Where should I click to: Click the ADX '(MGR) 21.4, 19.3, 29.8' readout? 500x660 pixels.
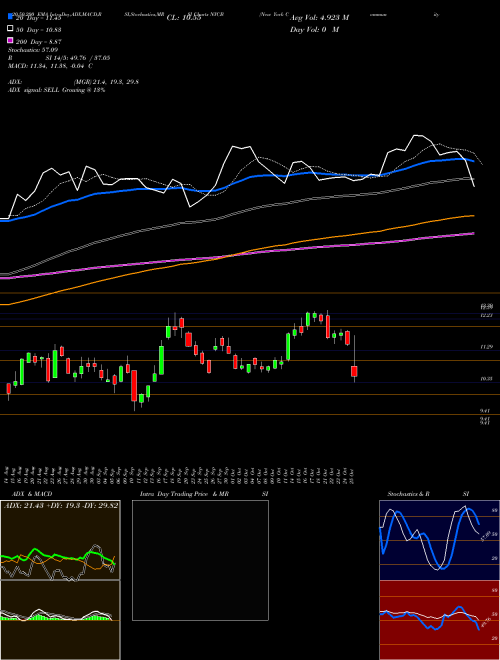tap(106, 82)
